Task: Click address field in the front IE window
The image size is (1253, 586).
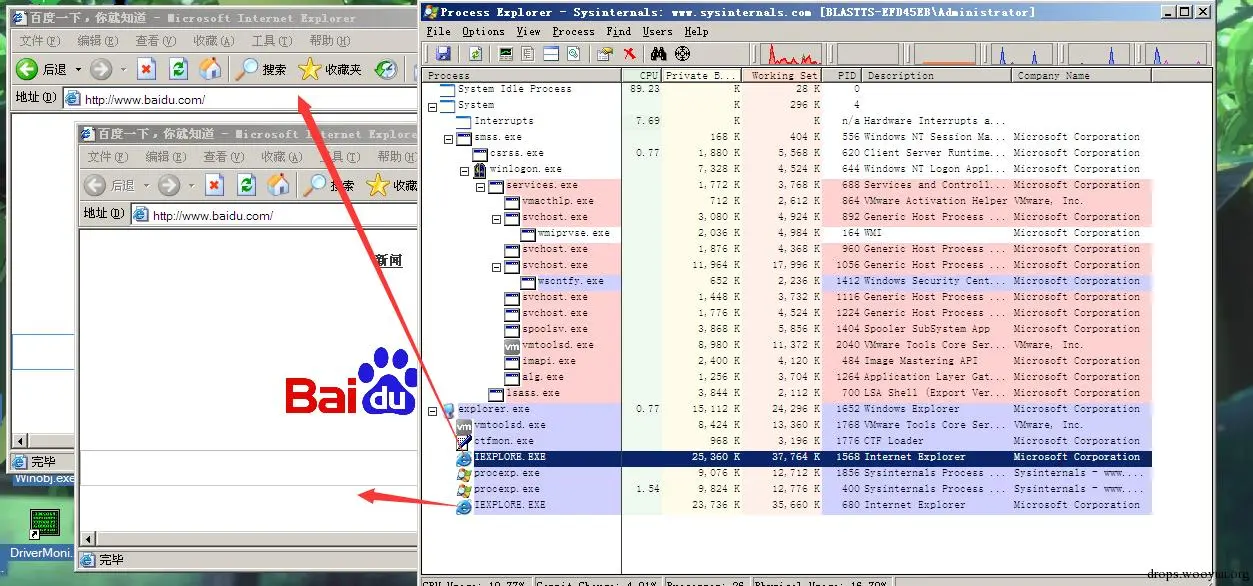Action: point(274,215)
